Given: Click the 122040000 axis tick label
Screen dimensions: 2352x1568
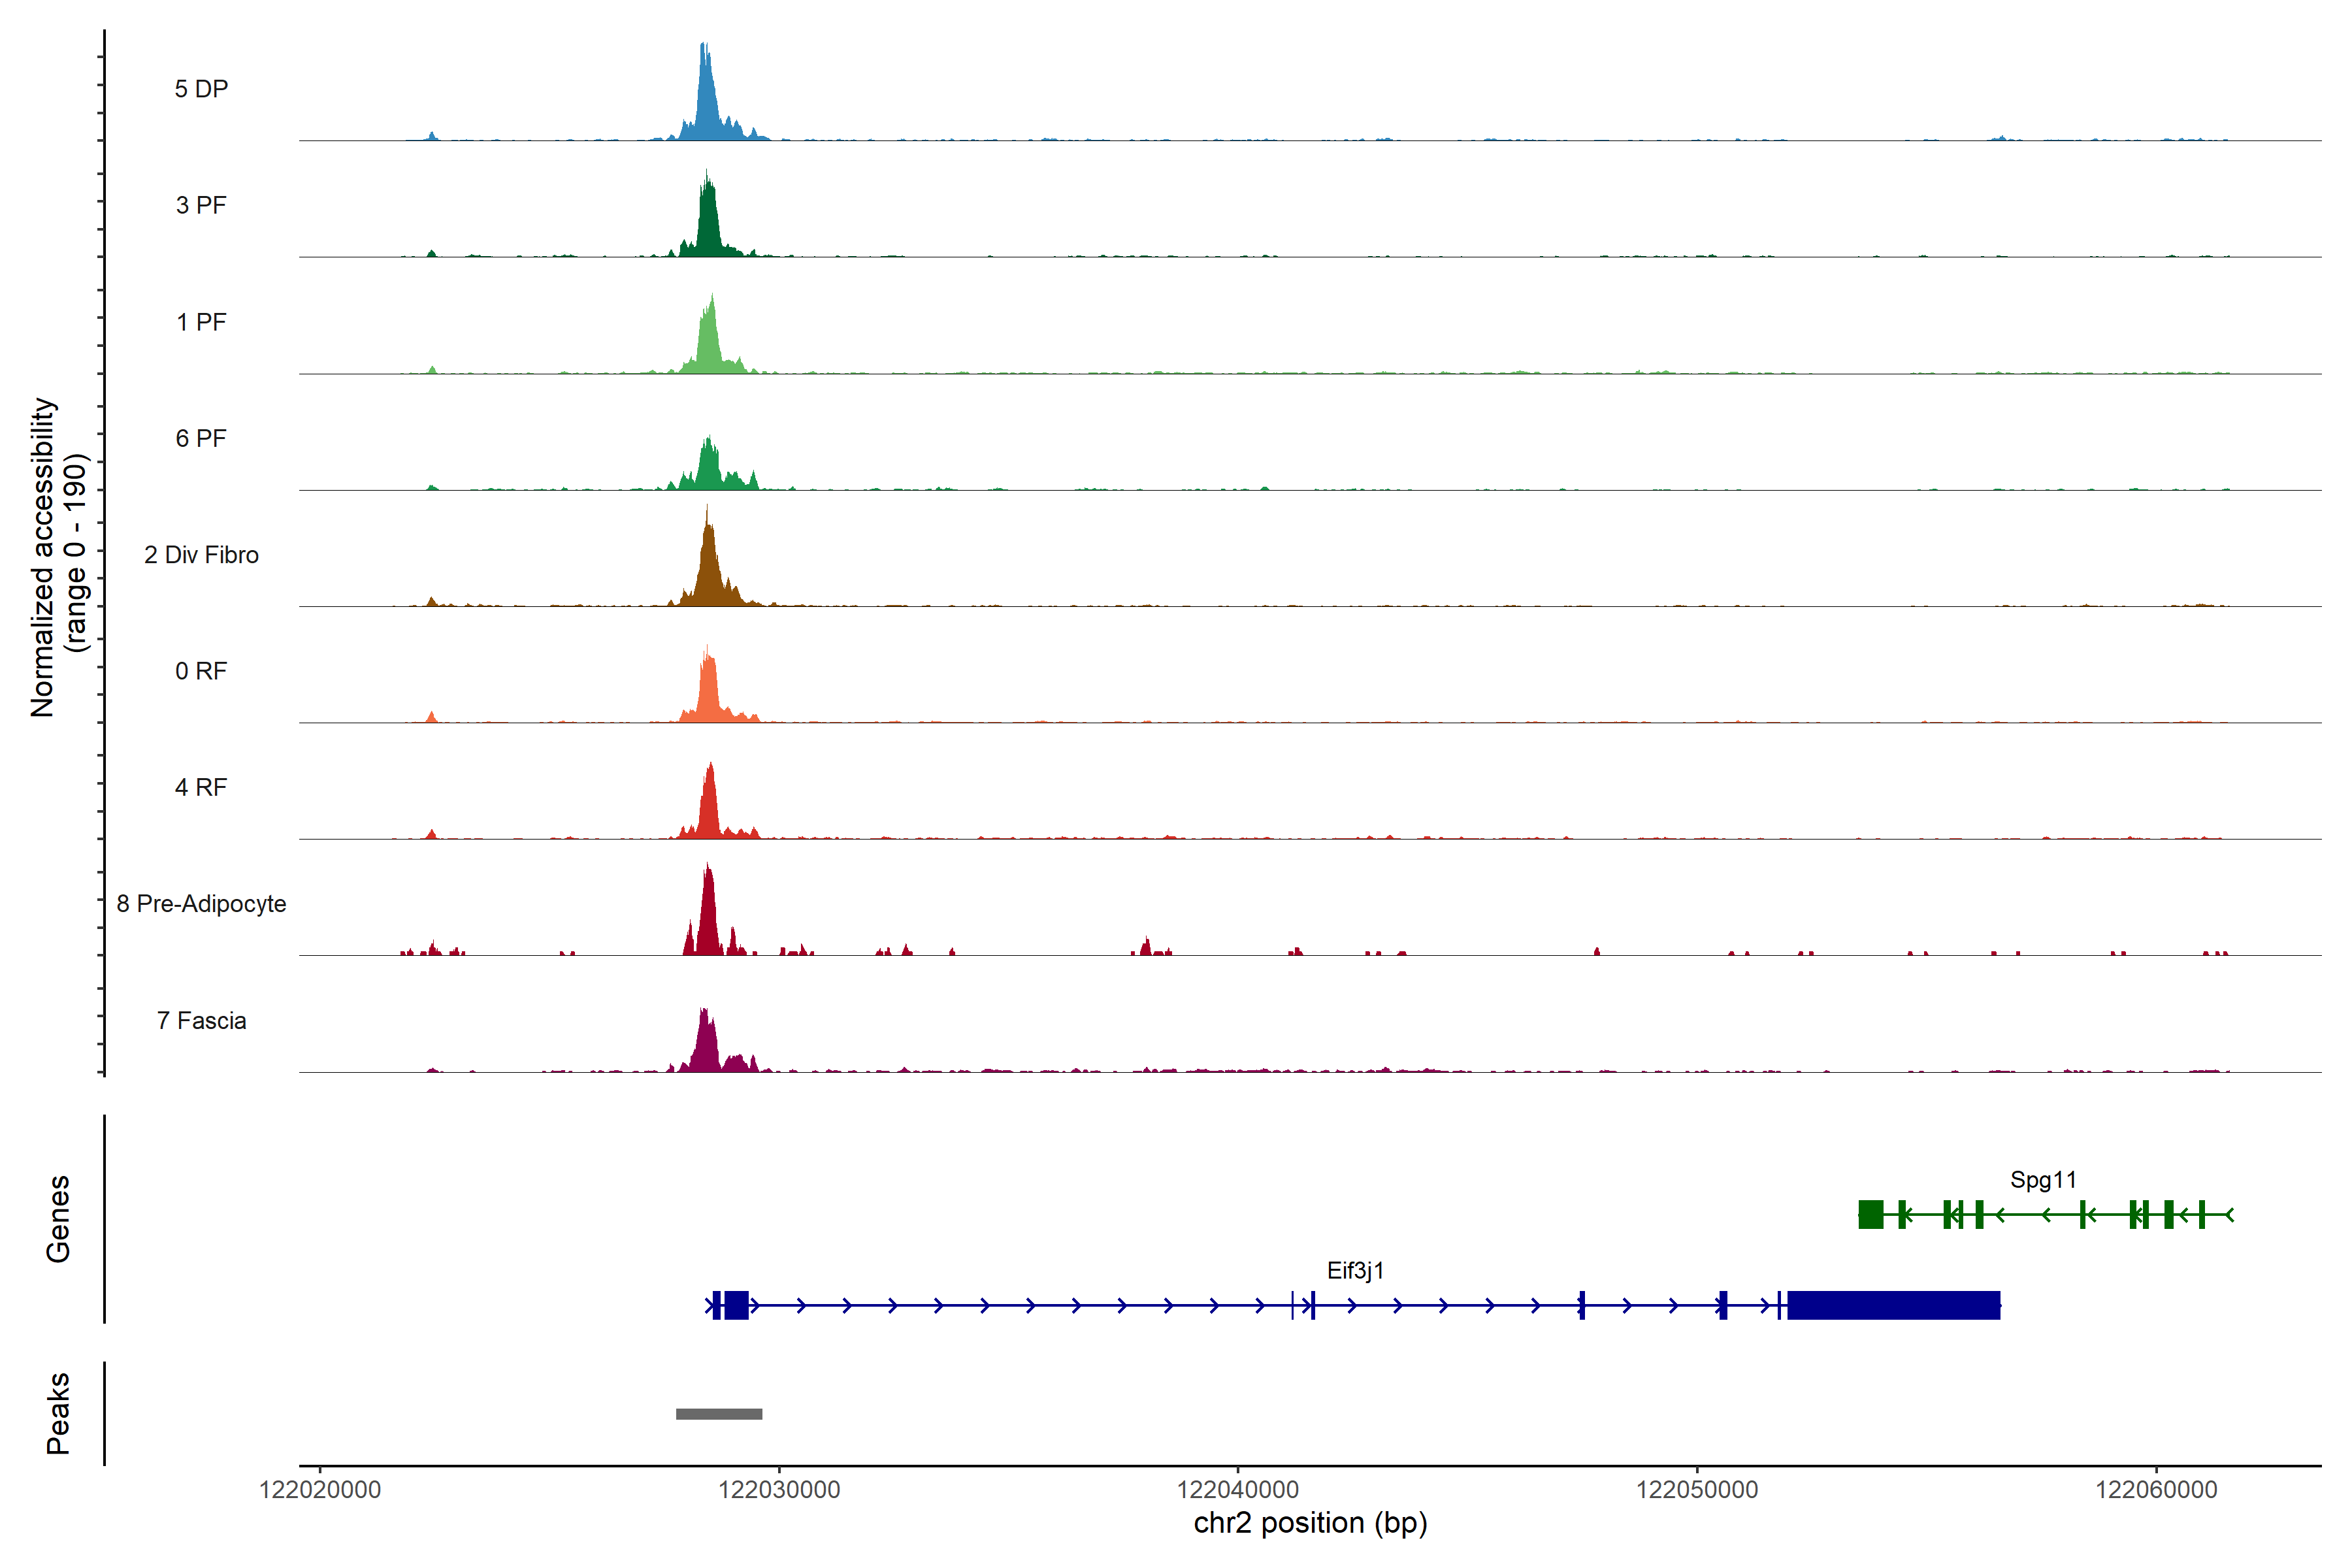Looking at the screenshot, I should (1238, 1490).
